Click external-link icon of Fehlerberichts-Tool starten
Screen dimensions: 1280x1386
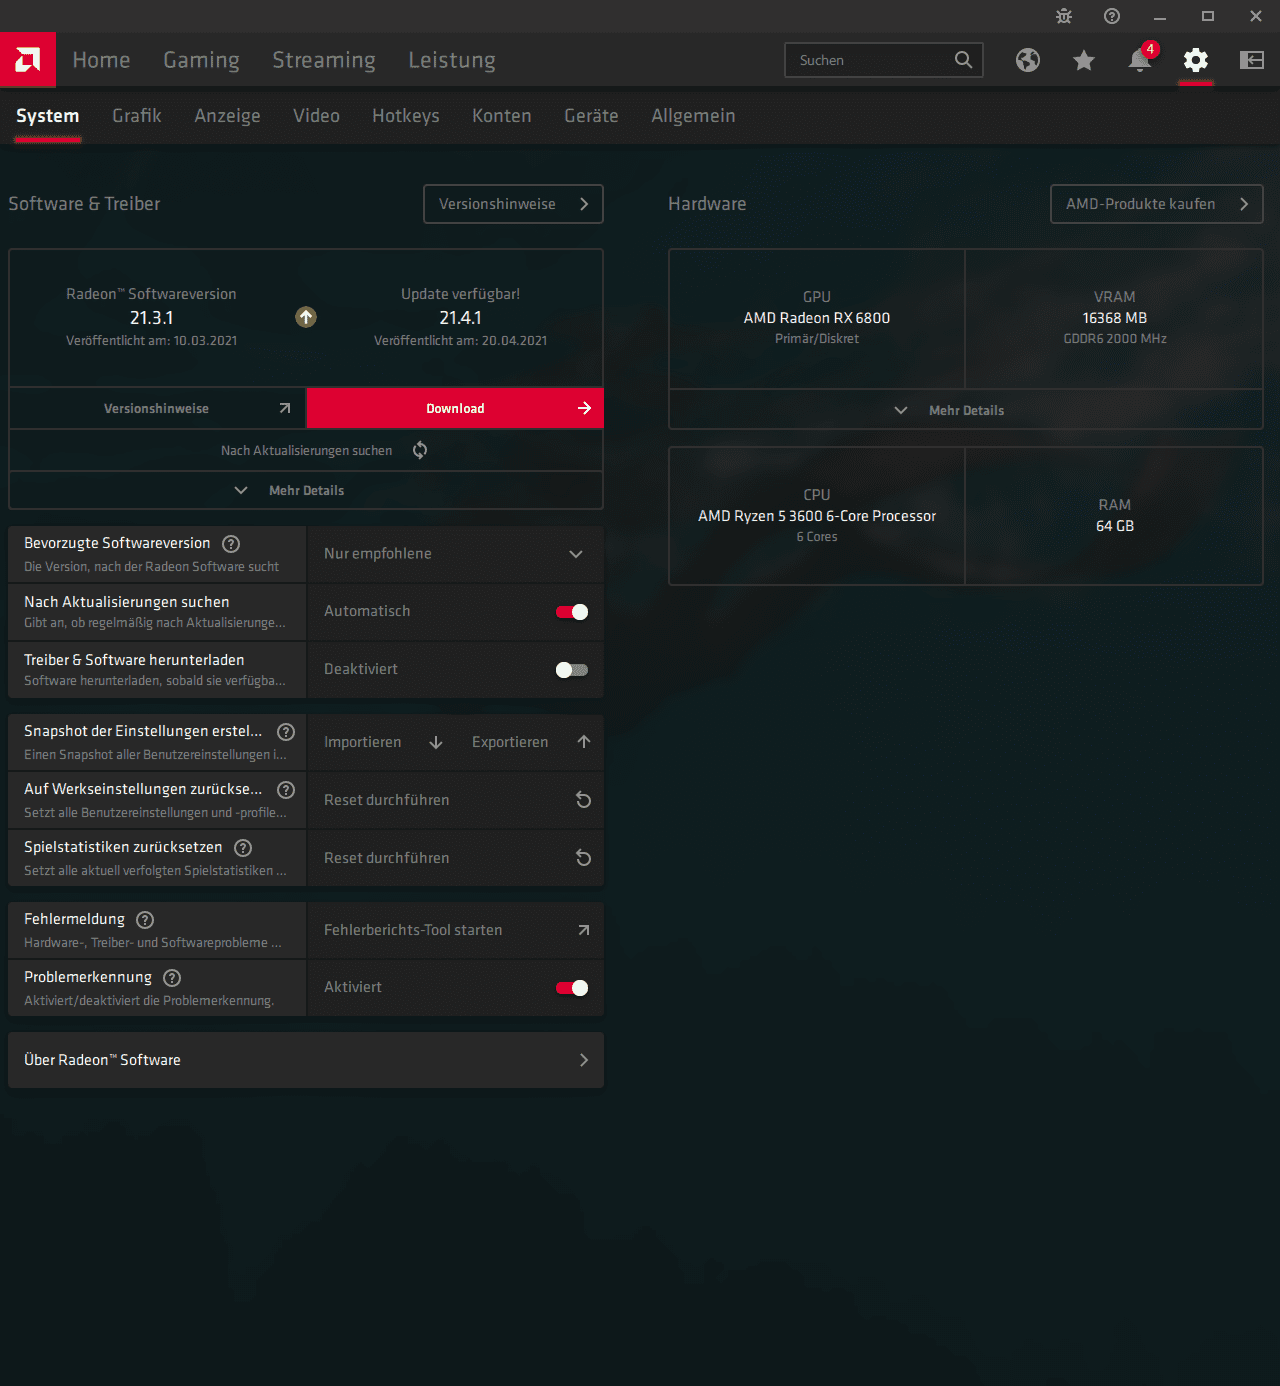coord(584,930)
